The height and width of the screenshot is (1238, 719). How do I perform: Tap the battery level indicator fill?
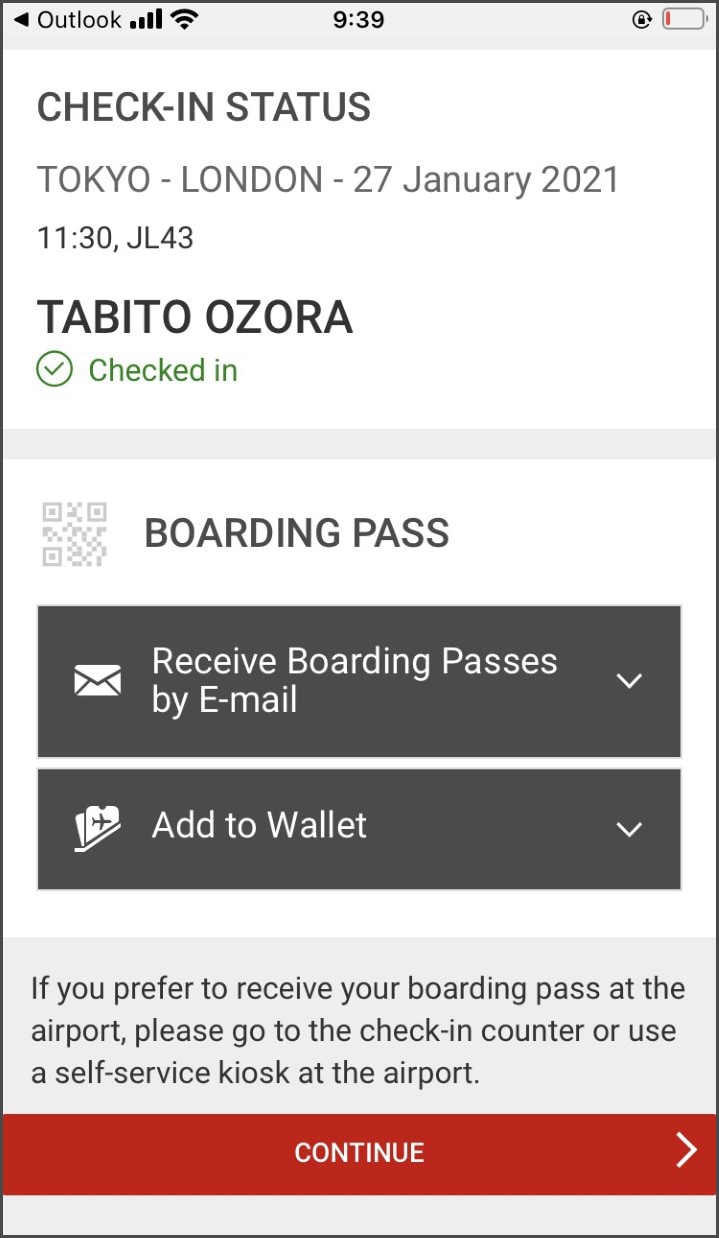point(670,18)
